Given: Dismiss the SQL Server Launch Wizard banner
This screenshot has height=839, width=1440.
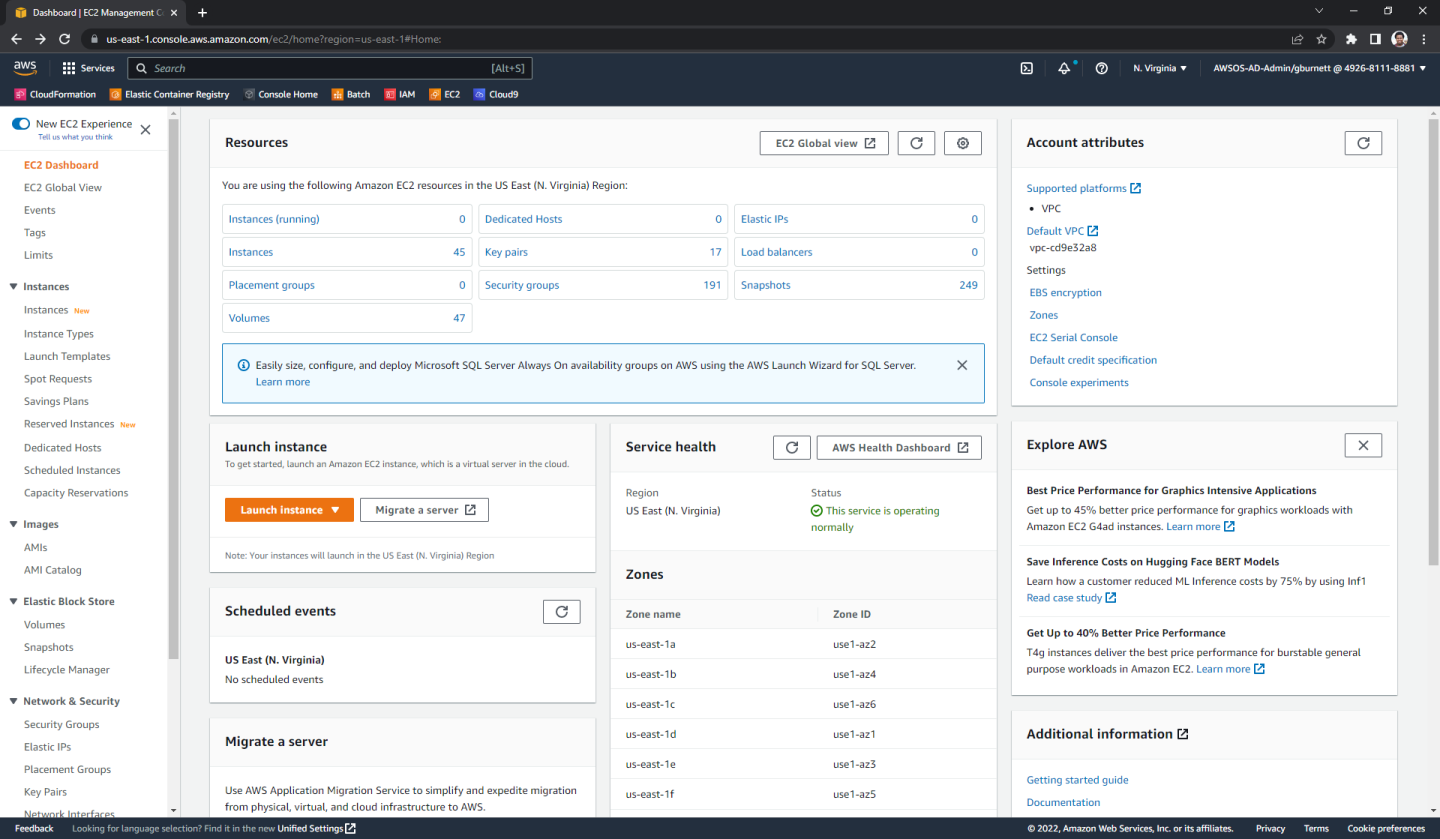Looking at the screenshot, I should coord(962,365).
